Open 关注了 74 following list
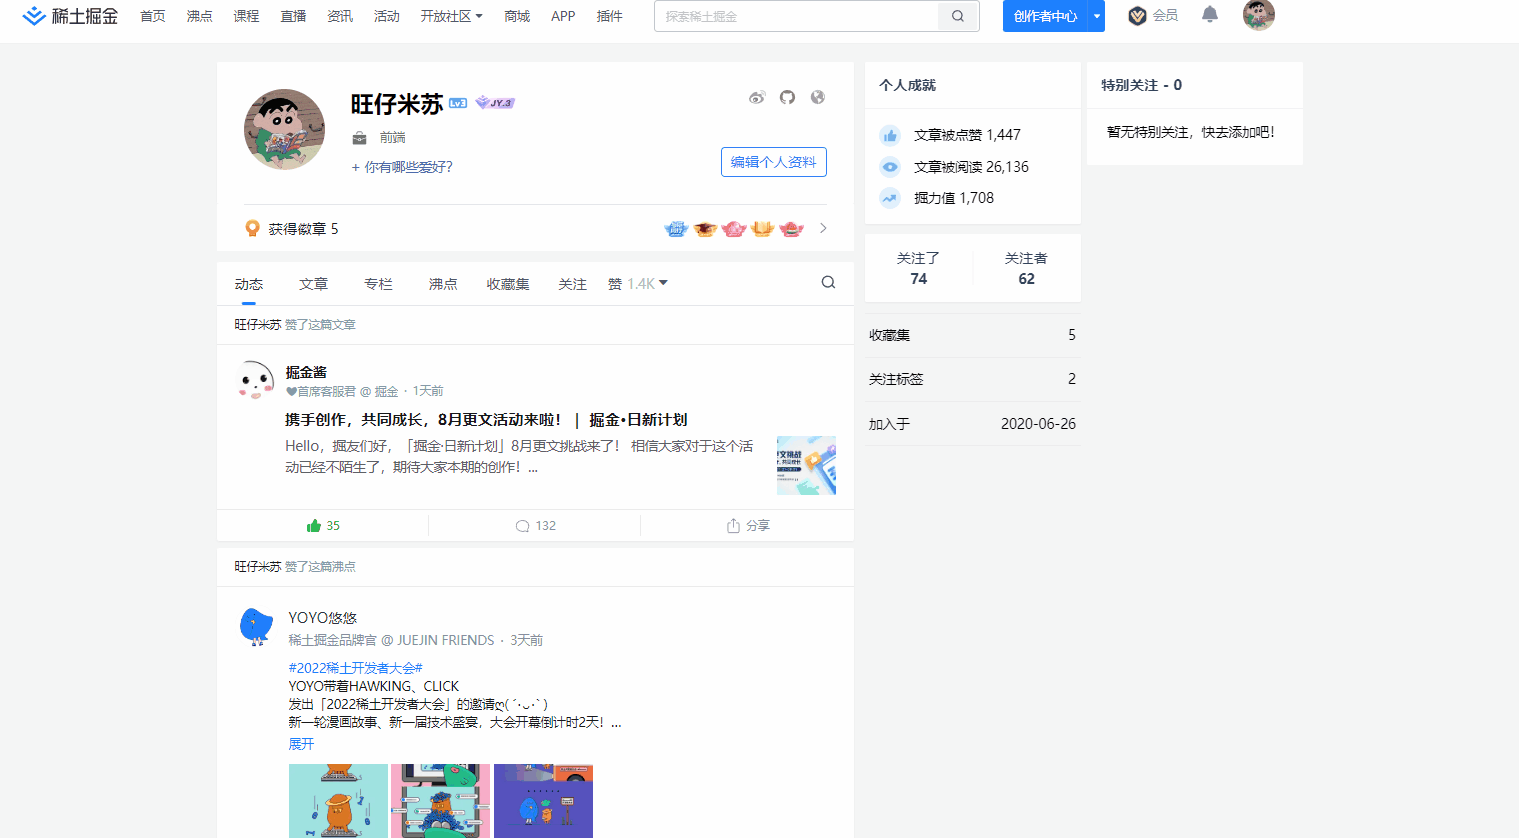This screenshot has width=1519, height=838. [x=918, y=268]
